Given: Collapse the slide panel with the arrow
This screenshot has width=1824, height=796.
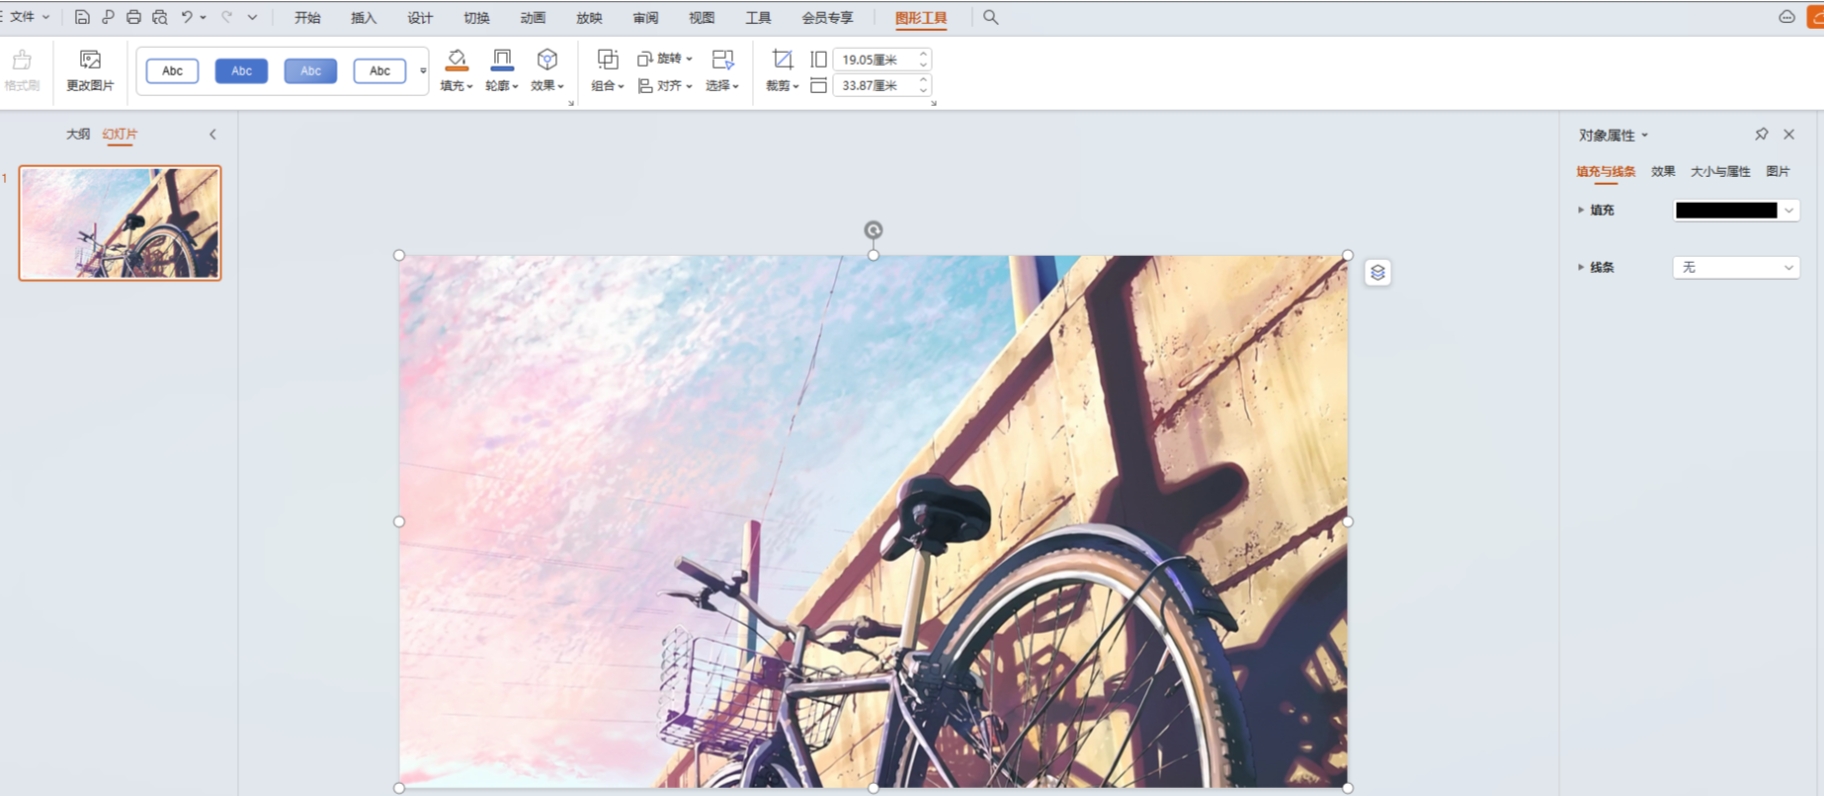Looking at the screenshot, I should point(212,134).
